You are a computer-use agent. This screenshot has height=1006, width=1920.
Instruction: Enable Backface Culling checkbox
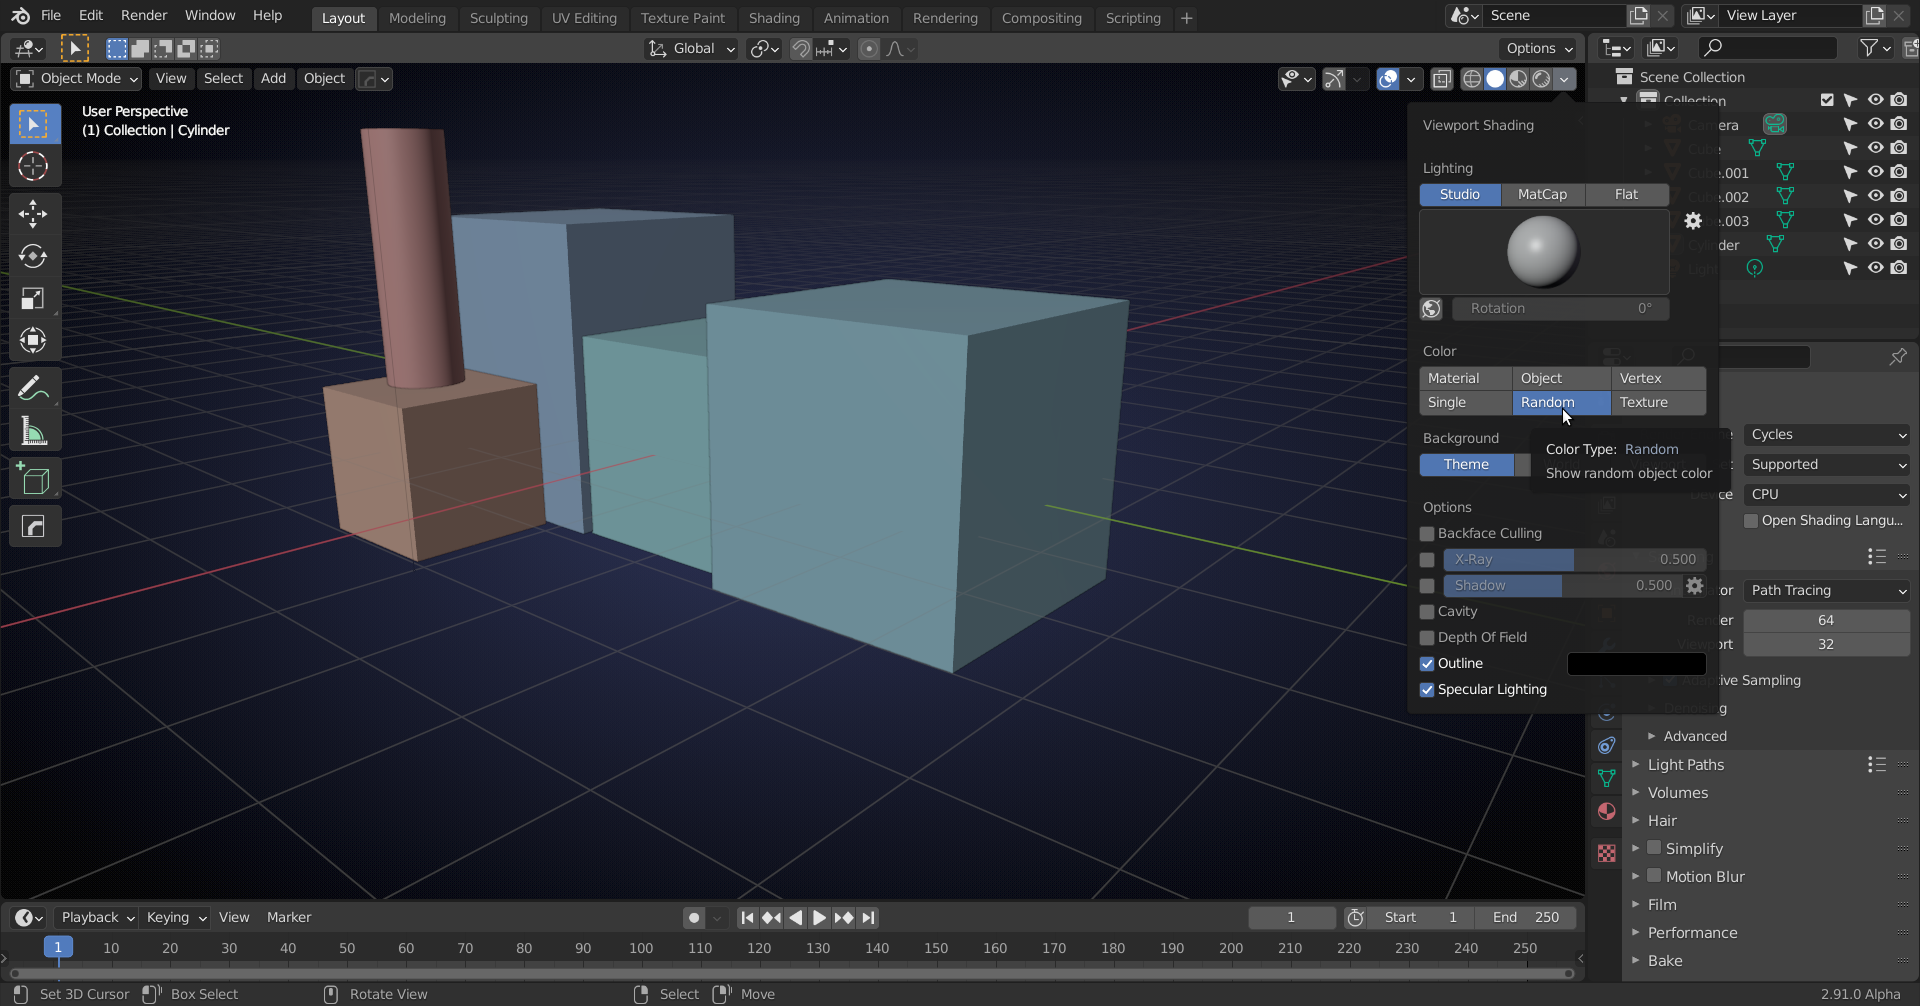coord(1427,534)
